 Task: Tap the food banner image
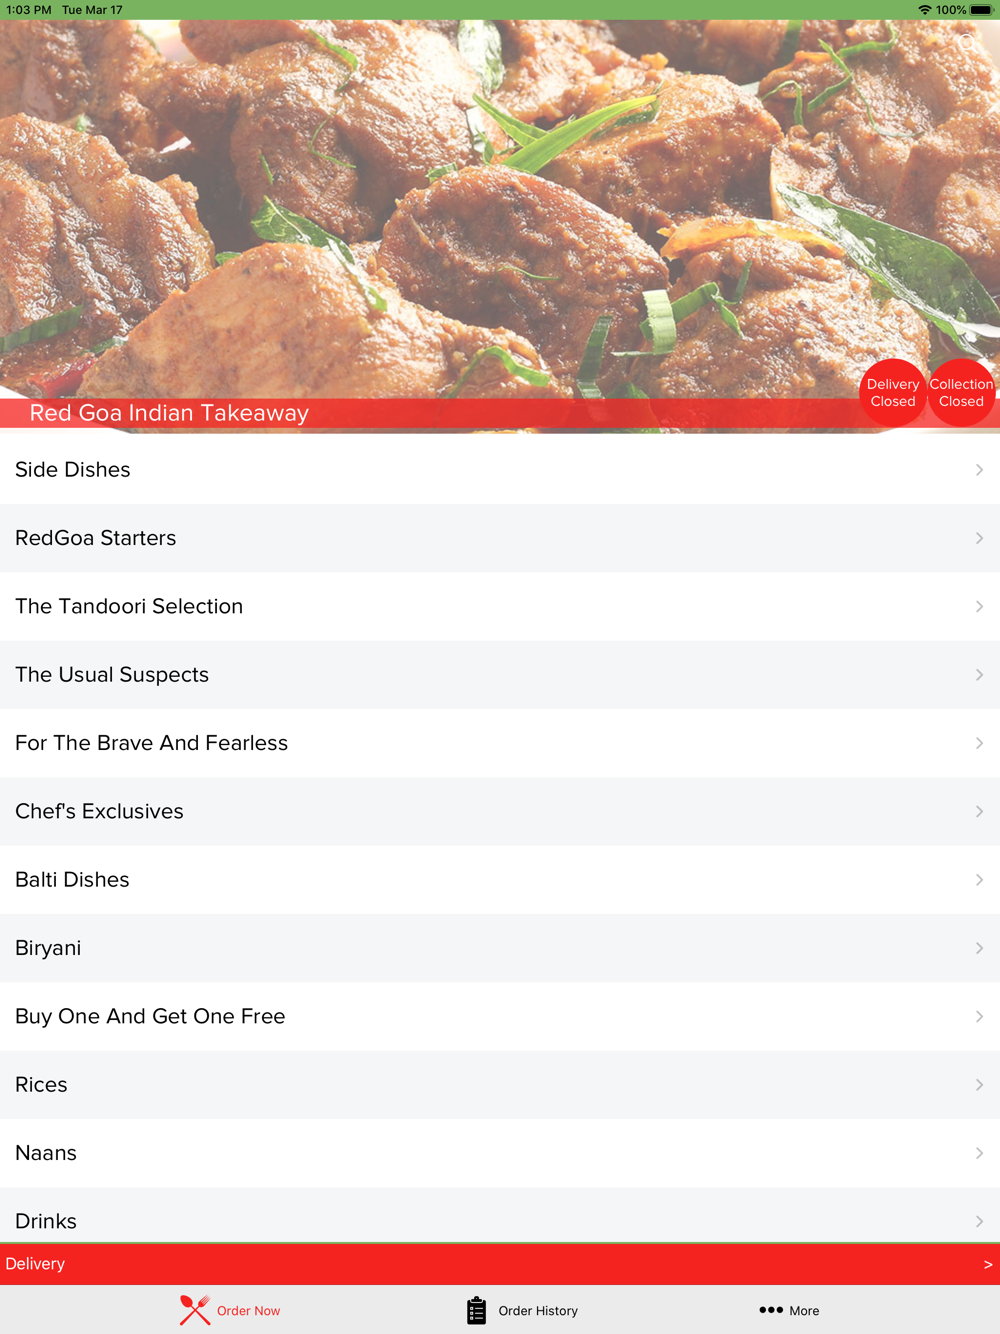point(500,210)
